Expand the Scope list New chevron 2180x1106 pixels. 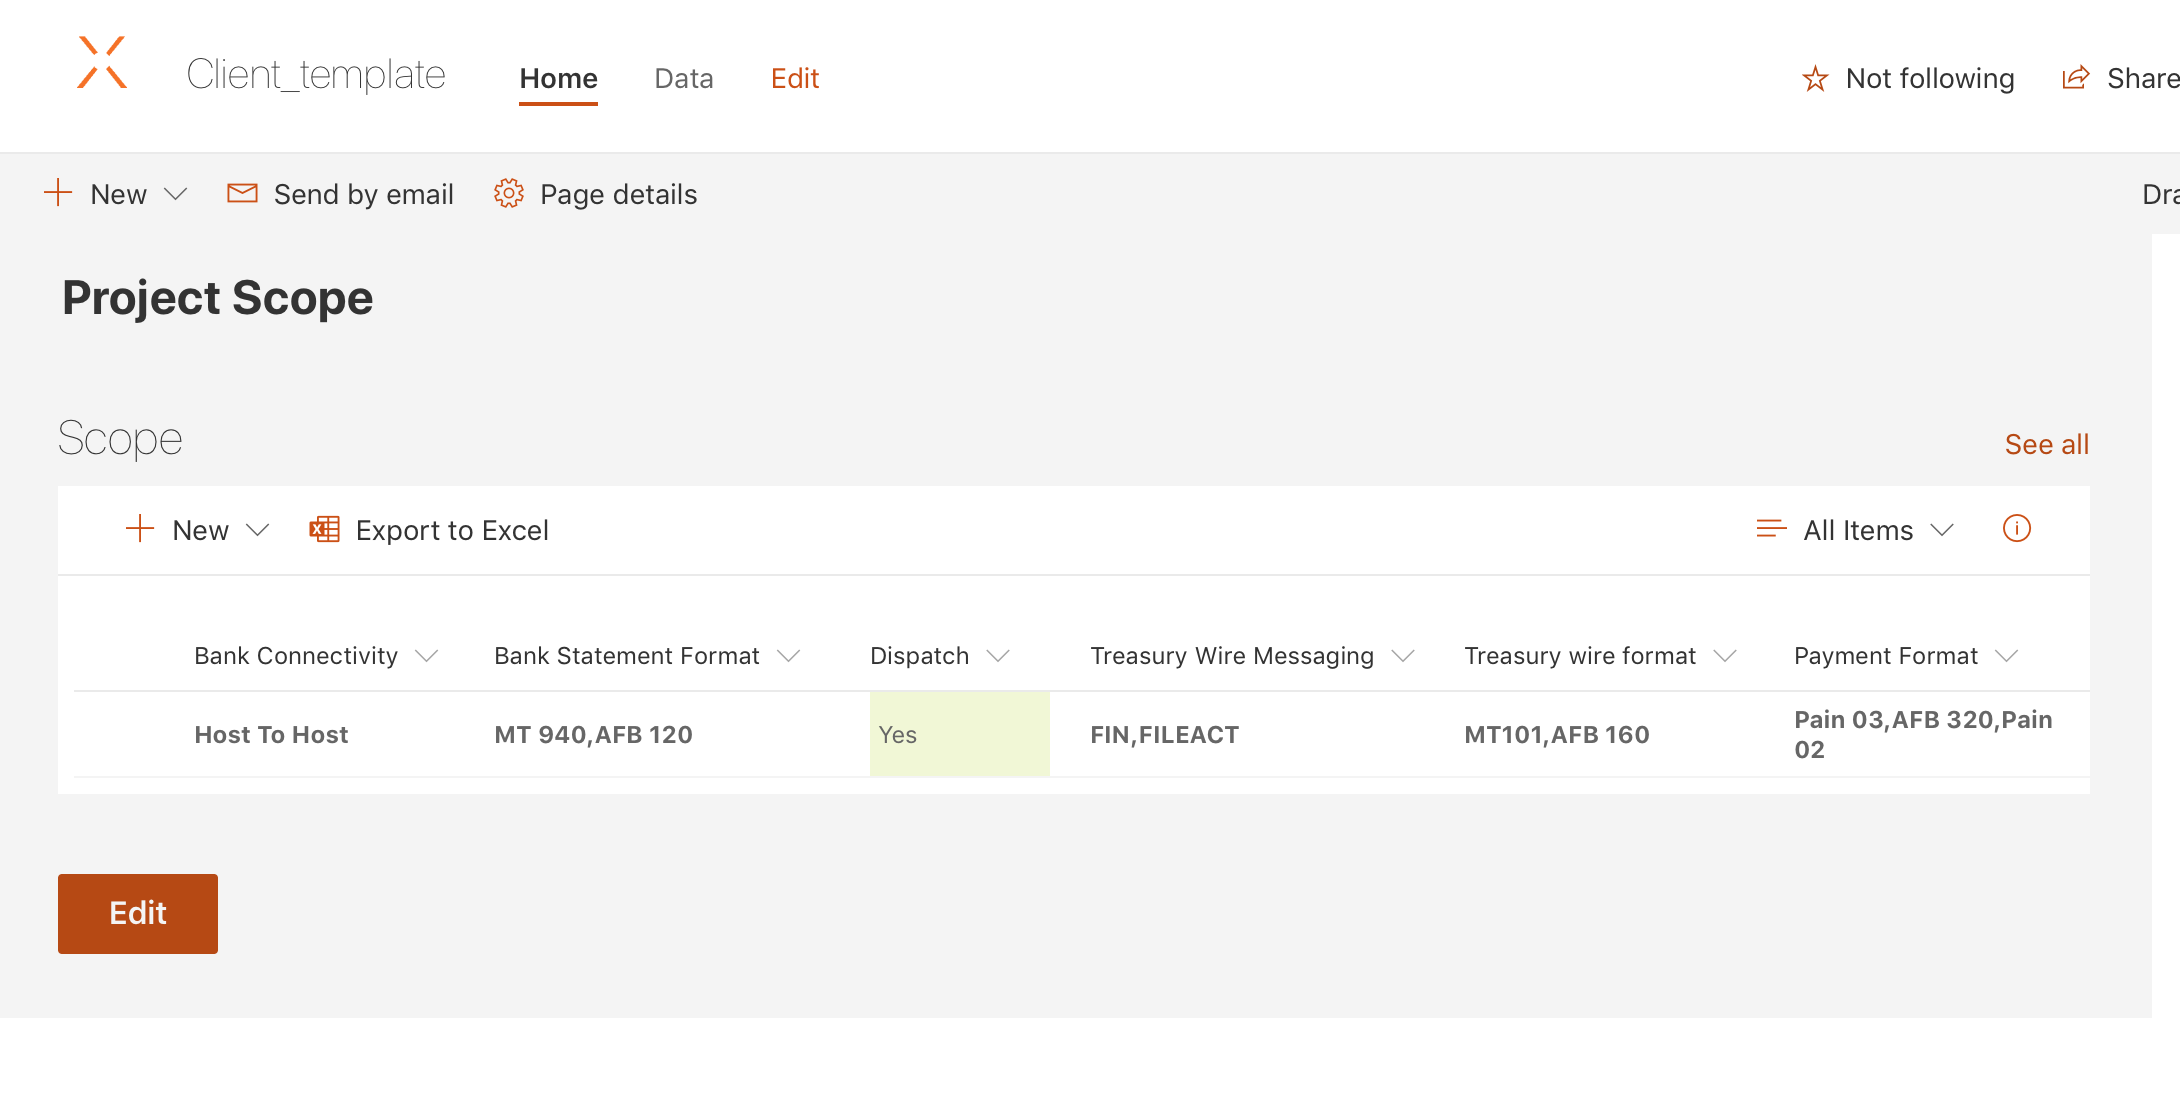point(258,530)
